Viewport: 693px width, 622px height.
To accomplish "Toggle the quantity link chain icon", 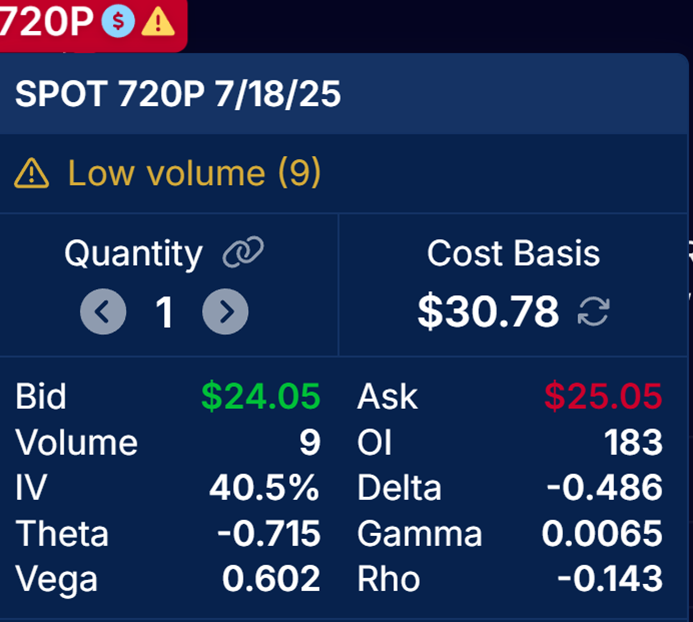I will (243, 252).
